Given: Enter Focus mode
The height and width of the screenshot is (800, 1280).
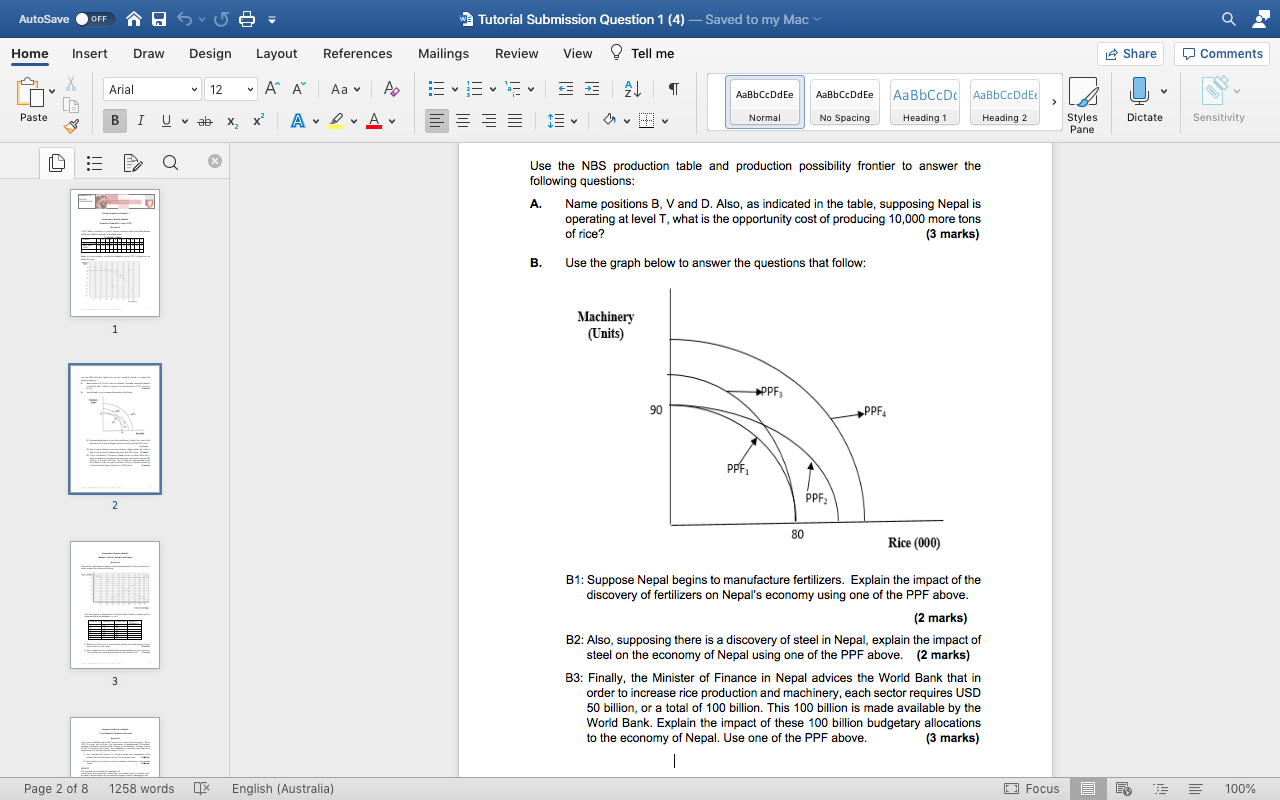Looking at the screenshot, I should click(1031, 789).
